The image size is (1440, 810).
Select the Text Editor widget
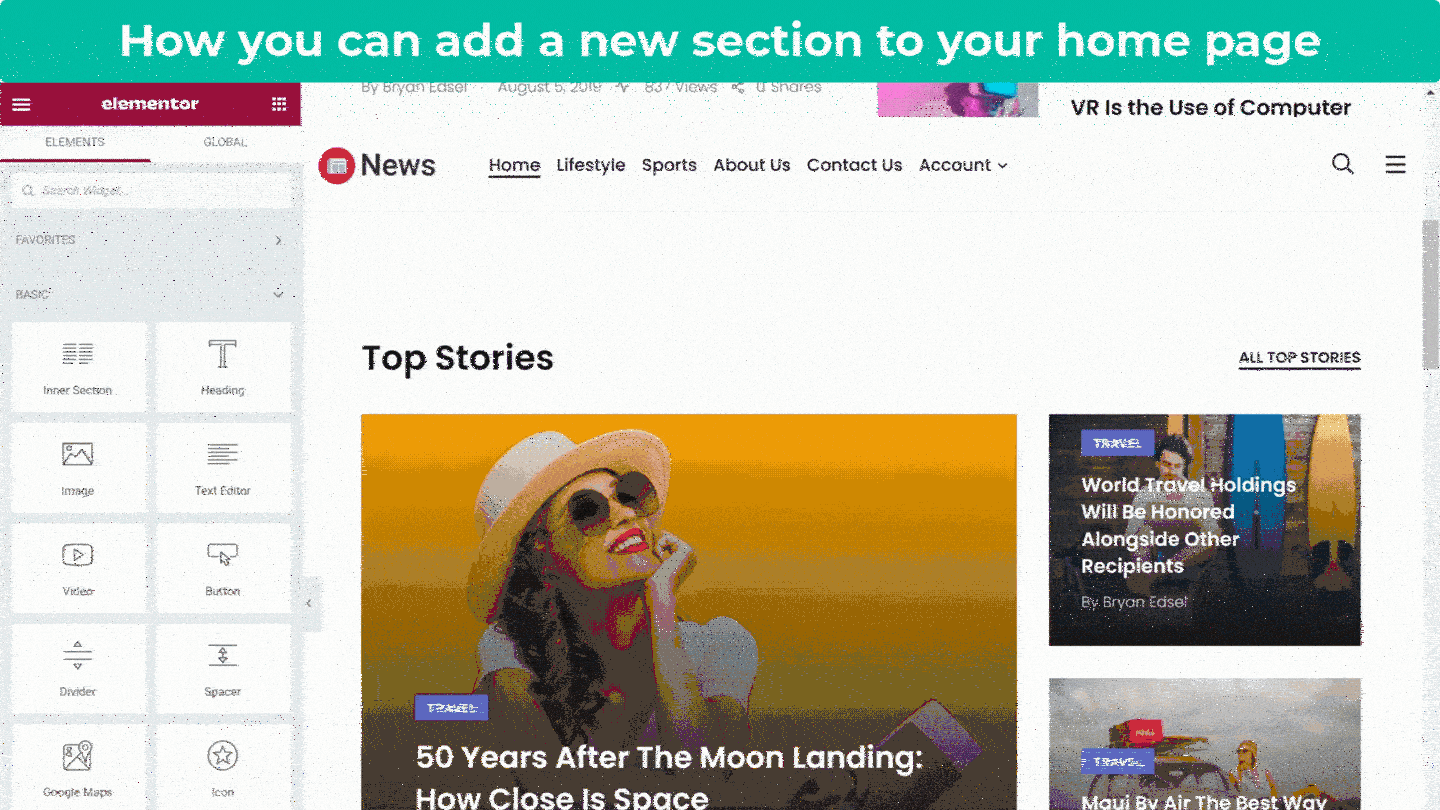223,468
